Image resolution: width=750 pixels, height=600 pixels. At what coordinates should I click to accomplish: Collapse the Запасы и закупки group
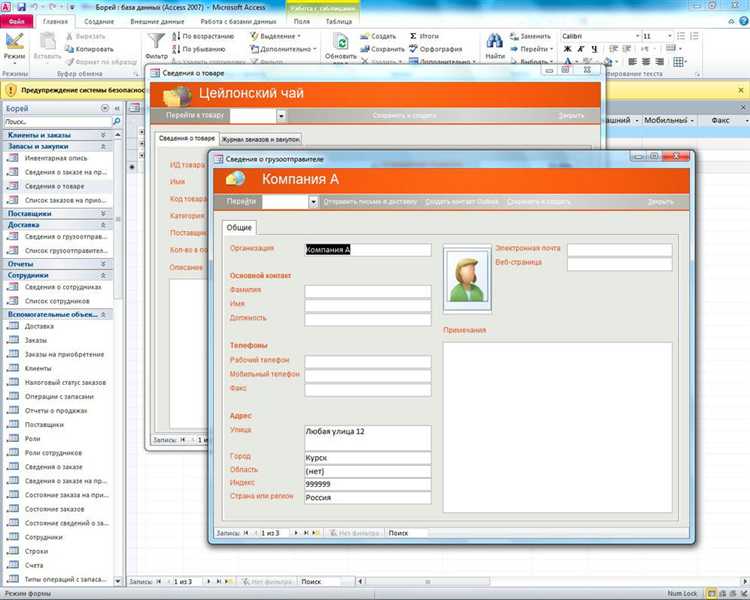103,146
